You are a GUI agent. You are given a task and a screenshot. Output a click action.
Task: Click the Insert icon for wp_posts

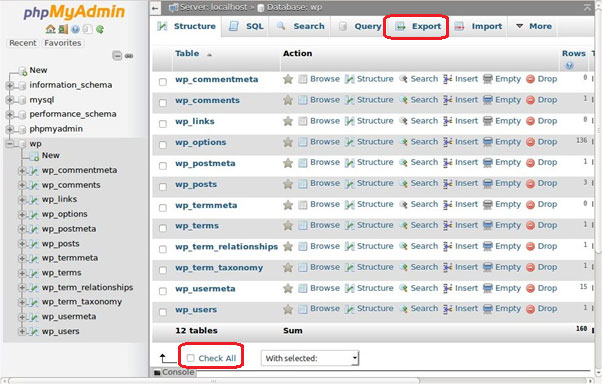click(x=448, y=184)
